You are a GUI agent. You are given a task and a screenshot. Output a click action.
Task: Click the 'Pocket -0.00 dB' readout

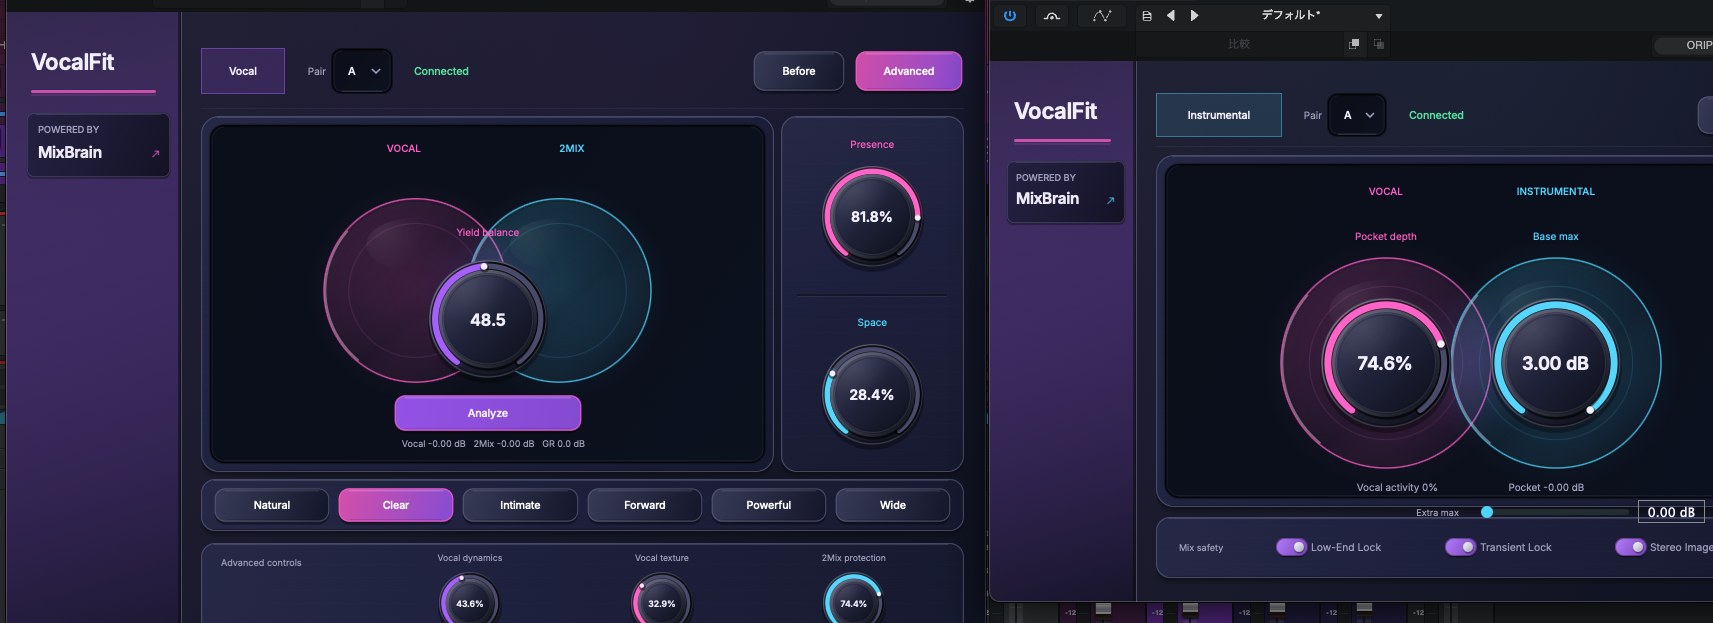click(x=1546, y=488)
